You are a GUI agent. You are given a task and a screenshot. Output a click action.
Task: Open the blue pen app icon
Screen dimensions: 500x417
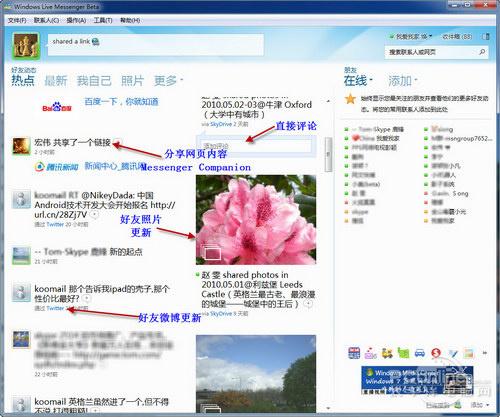pyautogui.click(x=453, y=353)
